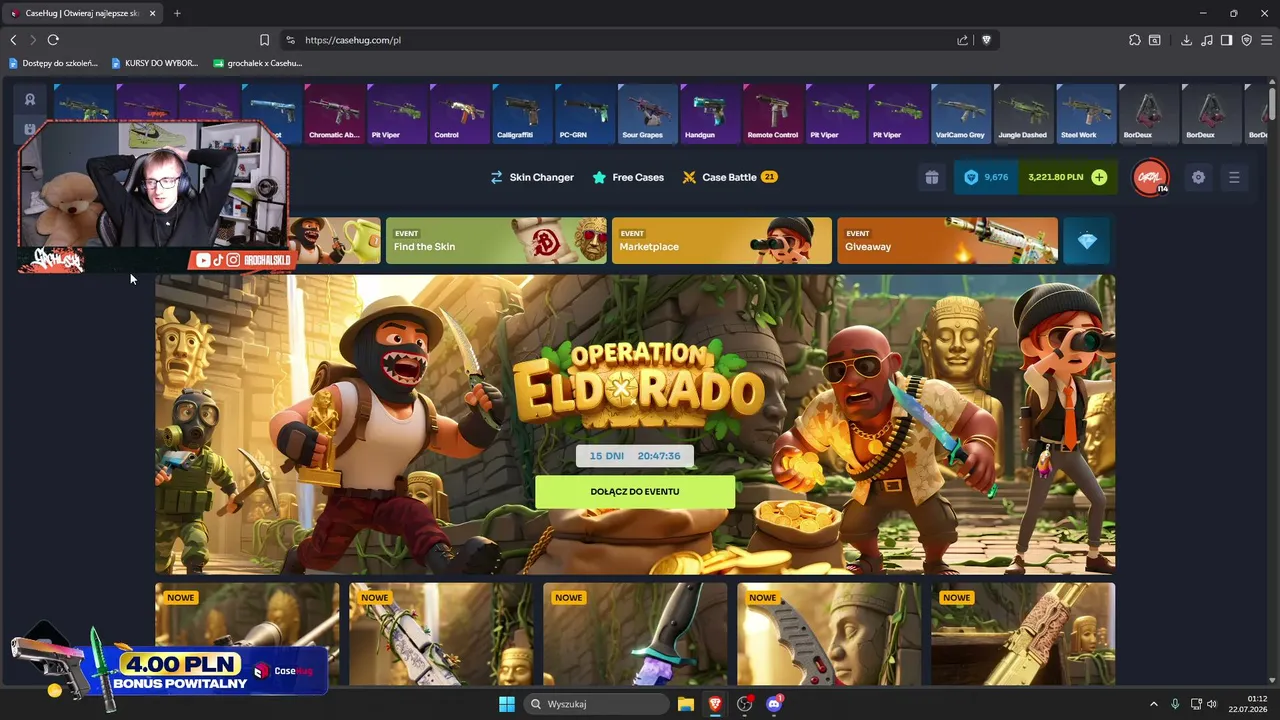Click the blue diamond icon tile
1280x720 pixels.
pos(1086,241)
